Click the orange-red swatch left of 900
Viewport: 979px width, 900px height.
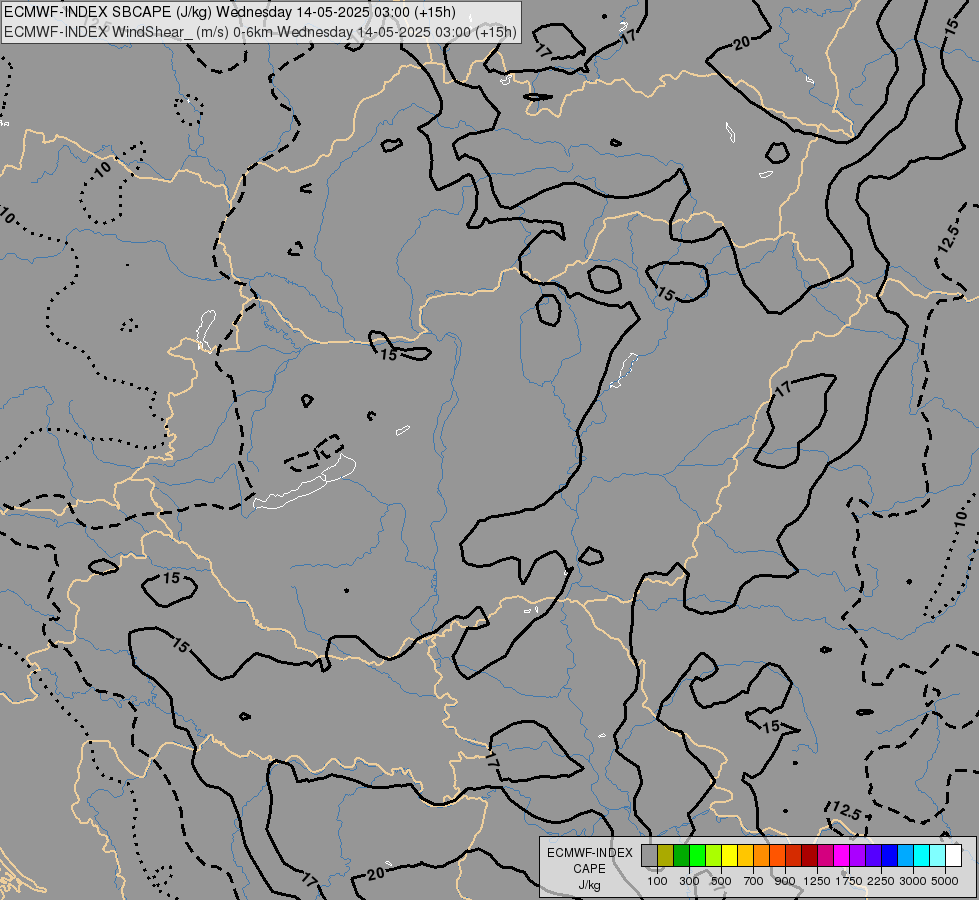click(x=777, y=855)
